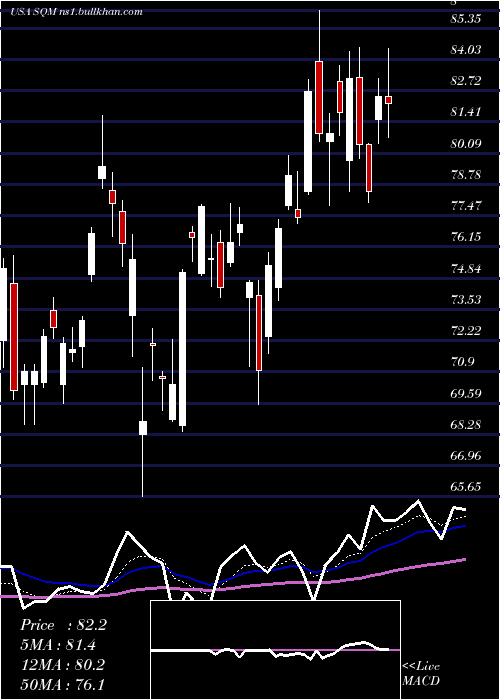
Task: Click the USA SQM ns1.bullkhan.com title
Action: (x=76, y=12)
